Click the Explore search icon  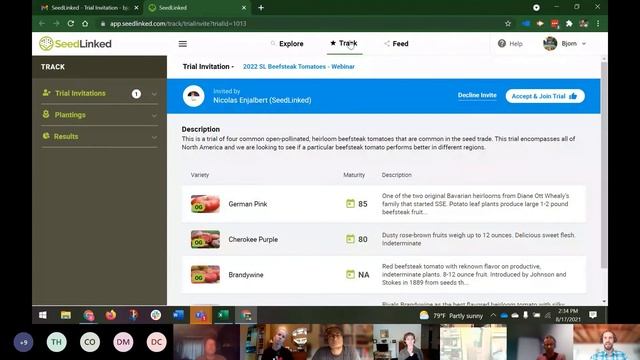tap(273, 43)
